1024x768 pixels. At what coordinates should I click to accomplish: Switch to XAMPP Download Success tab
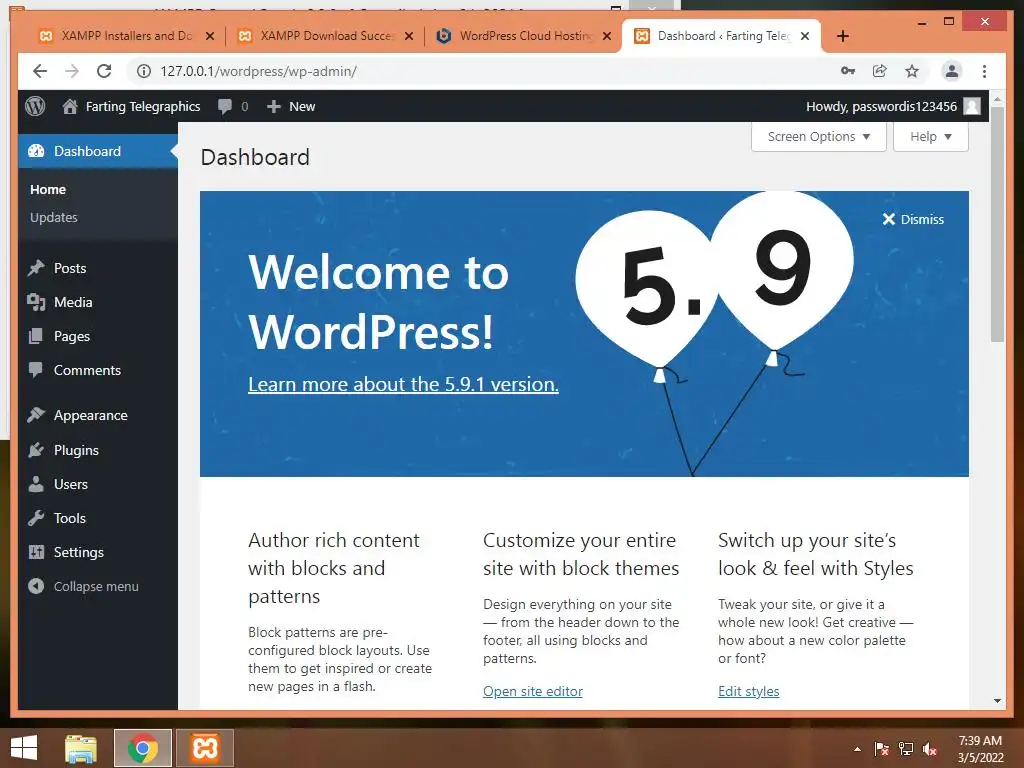(x=326, y=36)
